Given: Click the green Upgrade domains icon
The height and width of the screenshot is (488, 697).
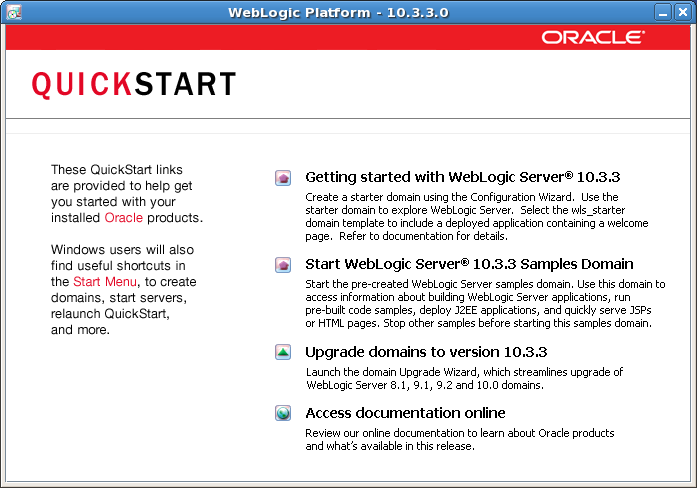Looking at the screenshot, I should point(283,352).
